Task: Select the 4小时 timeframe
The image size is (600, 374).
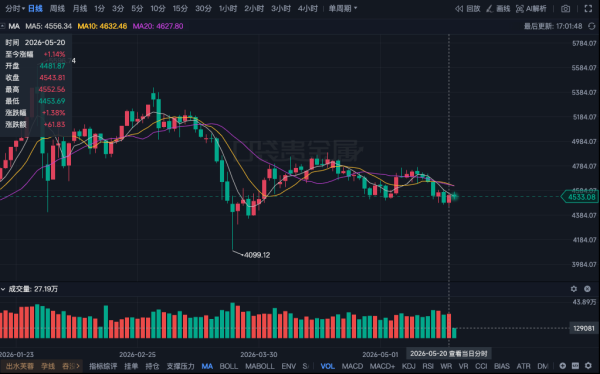Action: point(308,8)
